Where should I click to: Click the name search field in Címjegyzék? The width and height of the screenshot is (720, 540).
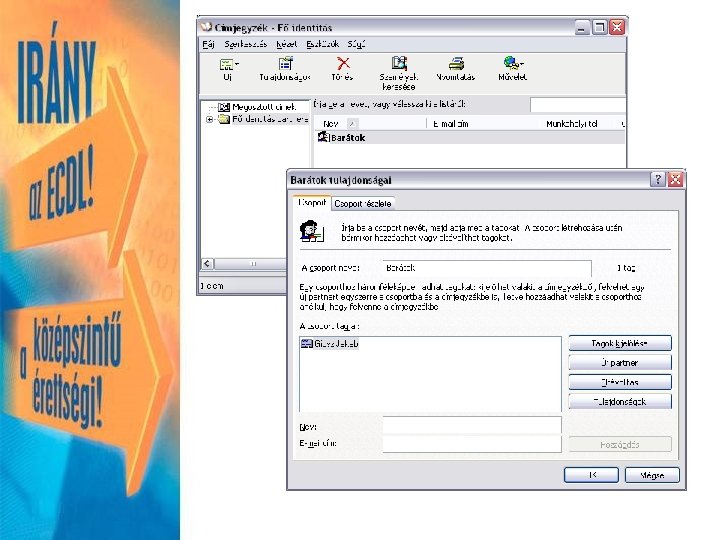[577, 105]
